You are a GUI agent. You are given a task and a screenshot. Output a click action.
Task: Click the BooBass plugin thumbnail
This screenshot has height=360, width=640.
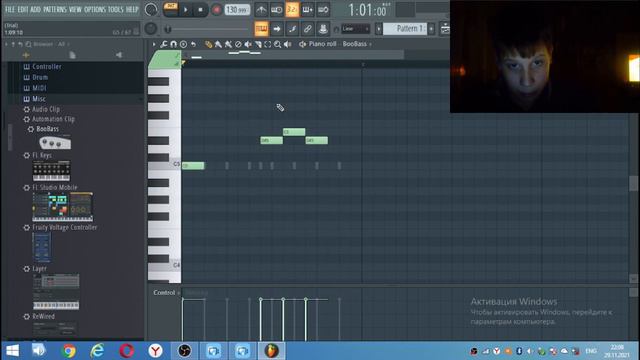[x=55, y=142]
